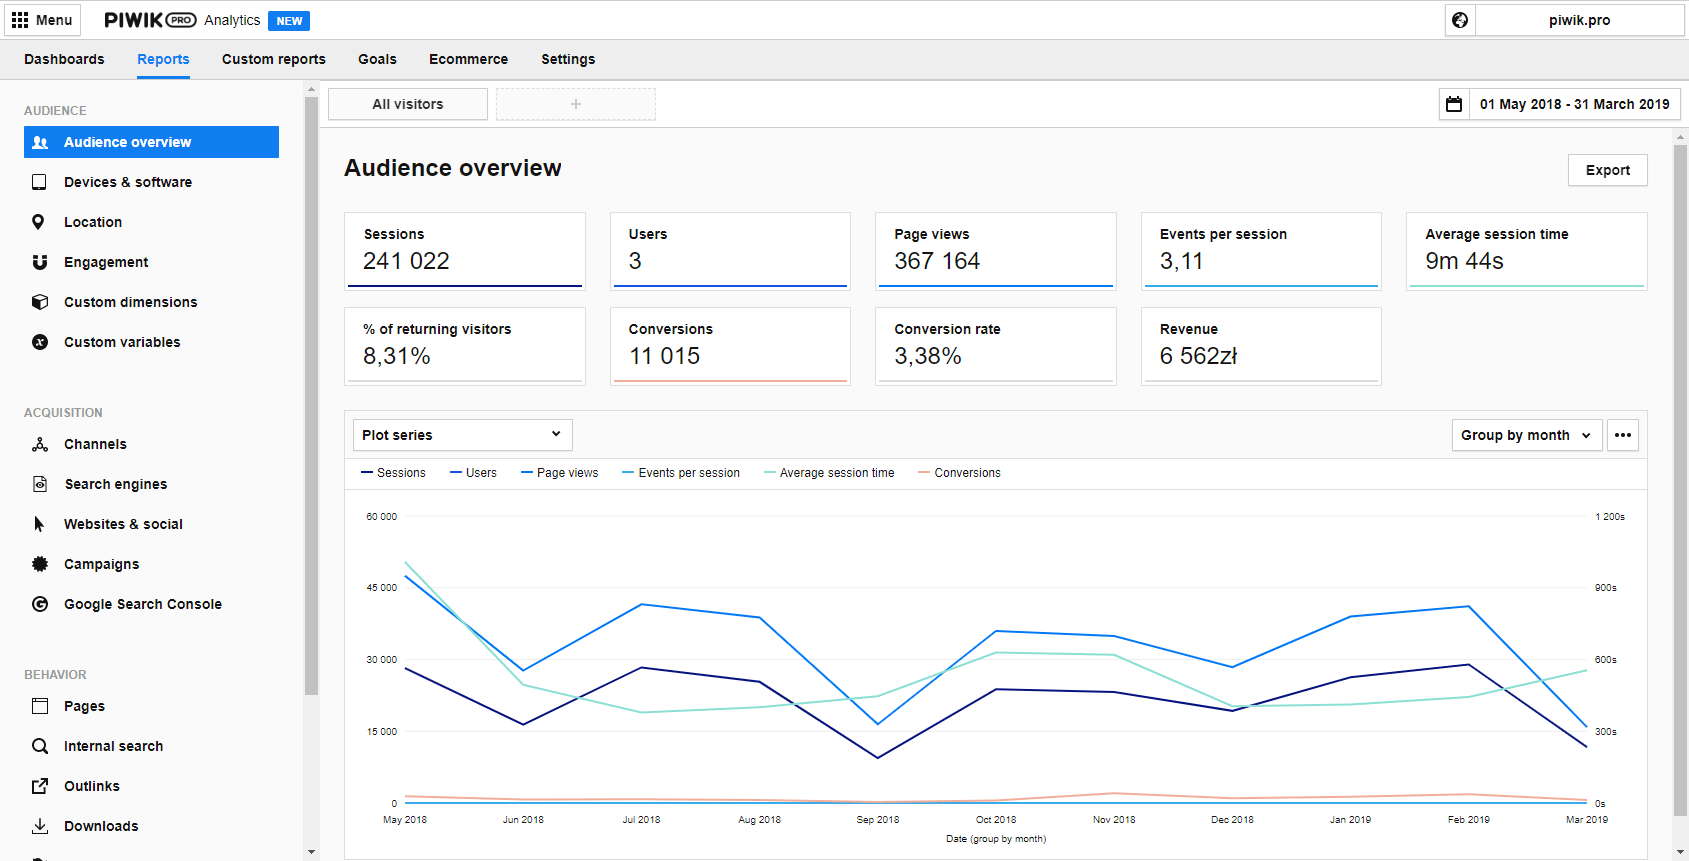
Task: Expand the Plot series dropdown
Action: pos(462,435)
